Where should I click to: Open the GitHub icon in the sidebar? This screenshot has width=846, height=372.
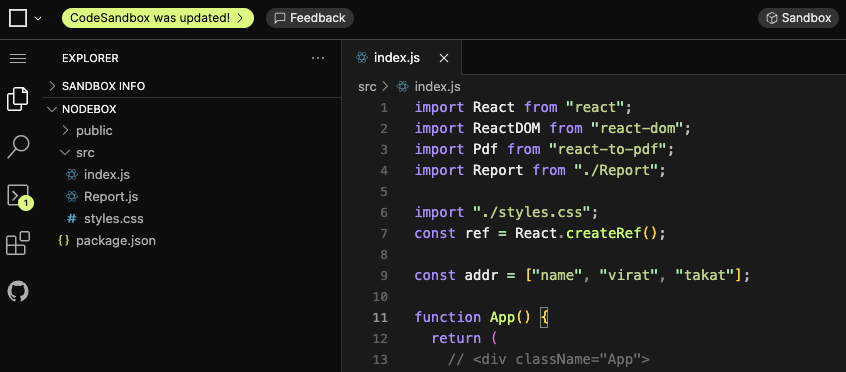18,292
